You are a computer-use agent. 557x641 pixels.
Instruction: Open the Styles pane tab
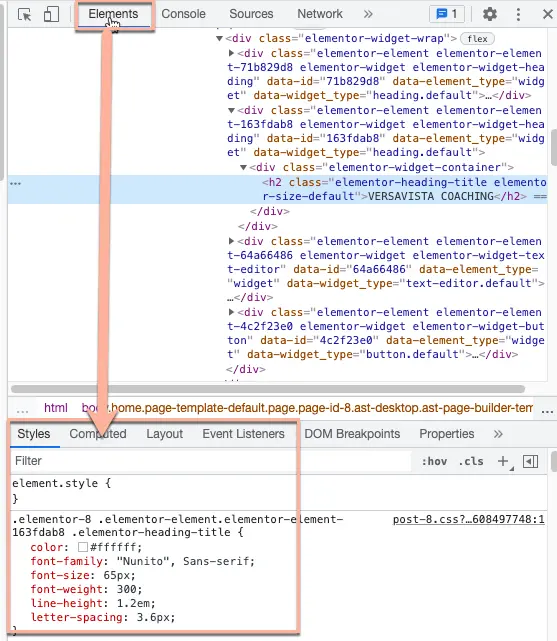[x=34, y=434]
